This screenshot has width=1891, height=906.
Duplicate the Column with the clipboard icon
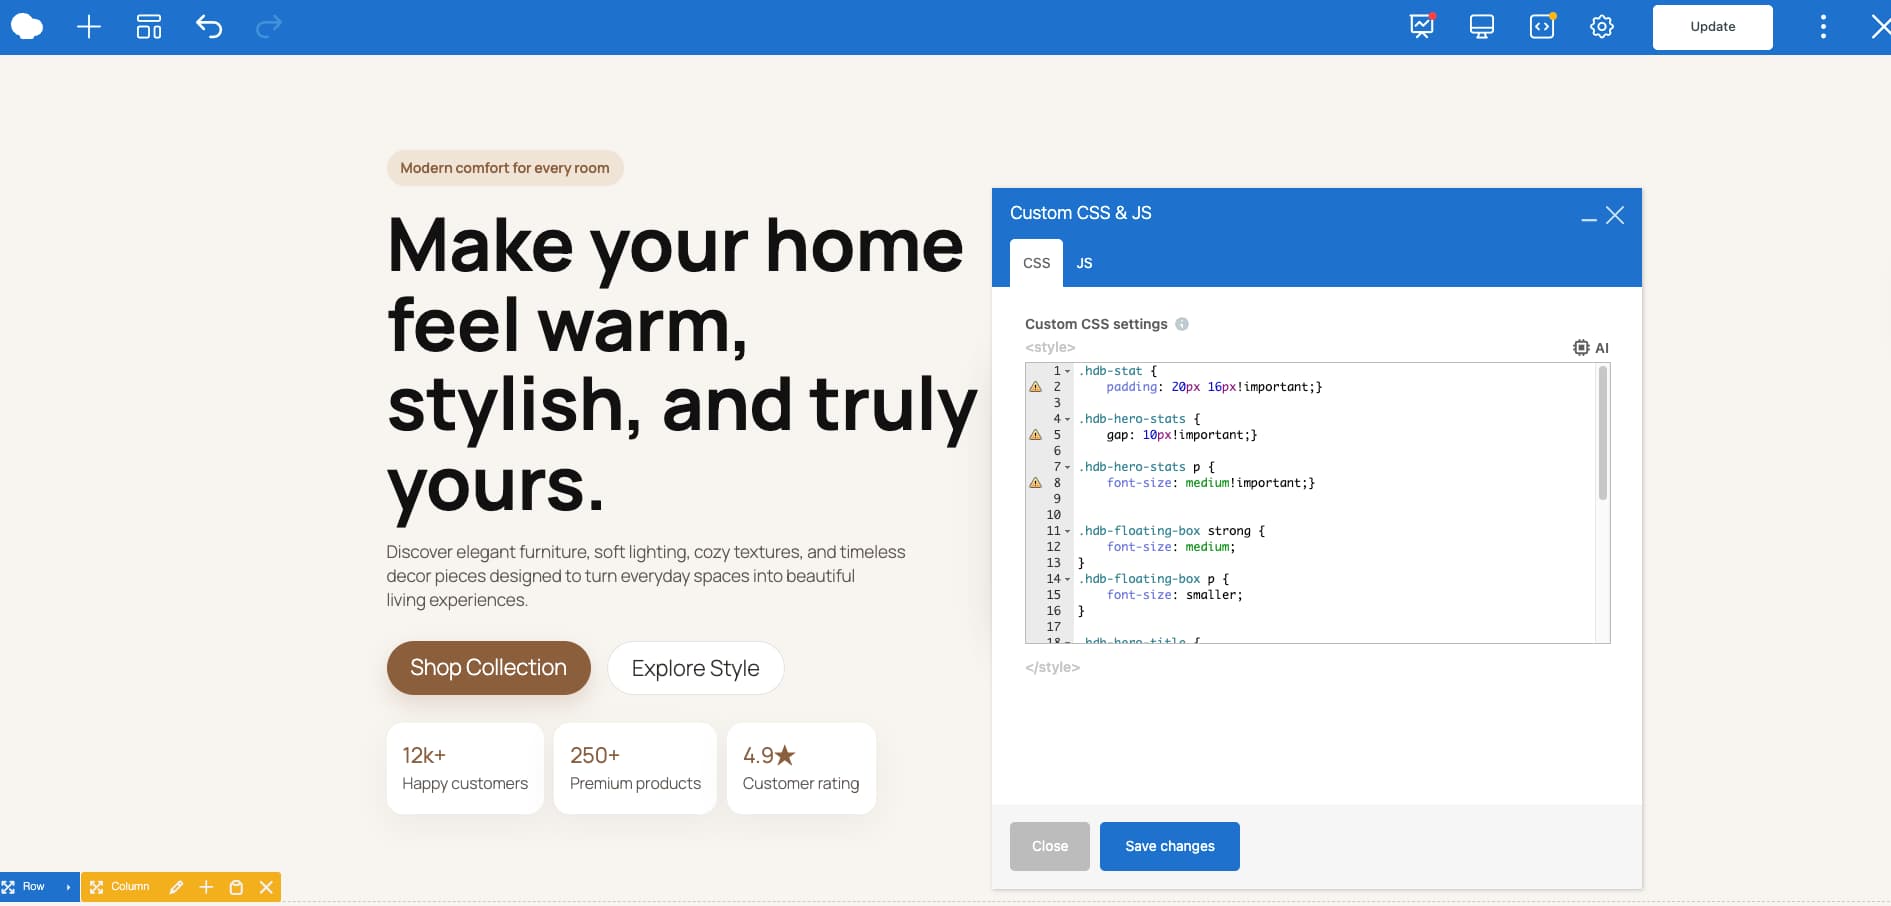pos(236,887)
